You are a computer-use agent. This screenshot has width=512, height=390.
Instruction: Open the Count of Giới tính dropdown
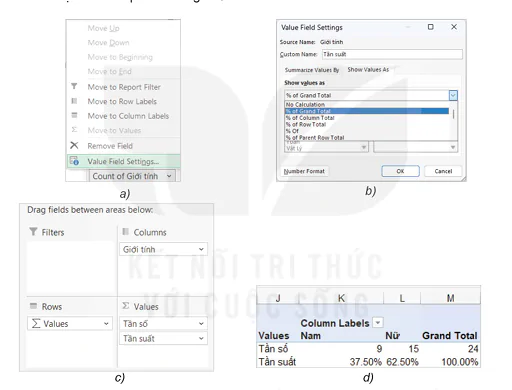169,176
